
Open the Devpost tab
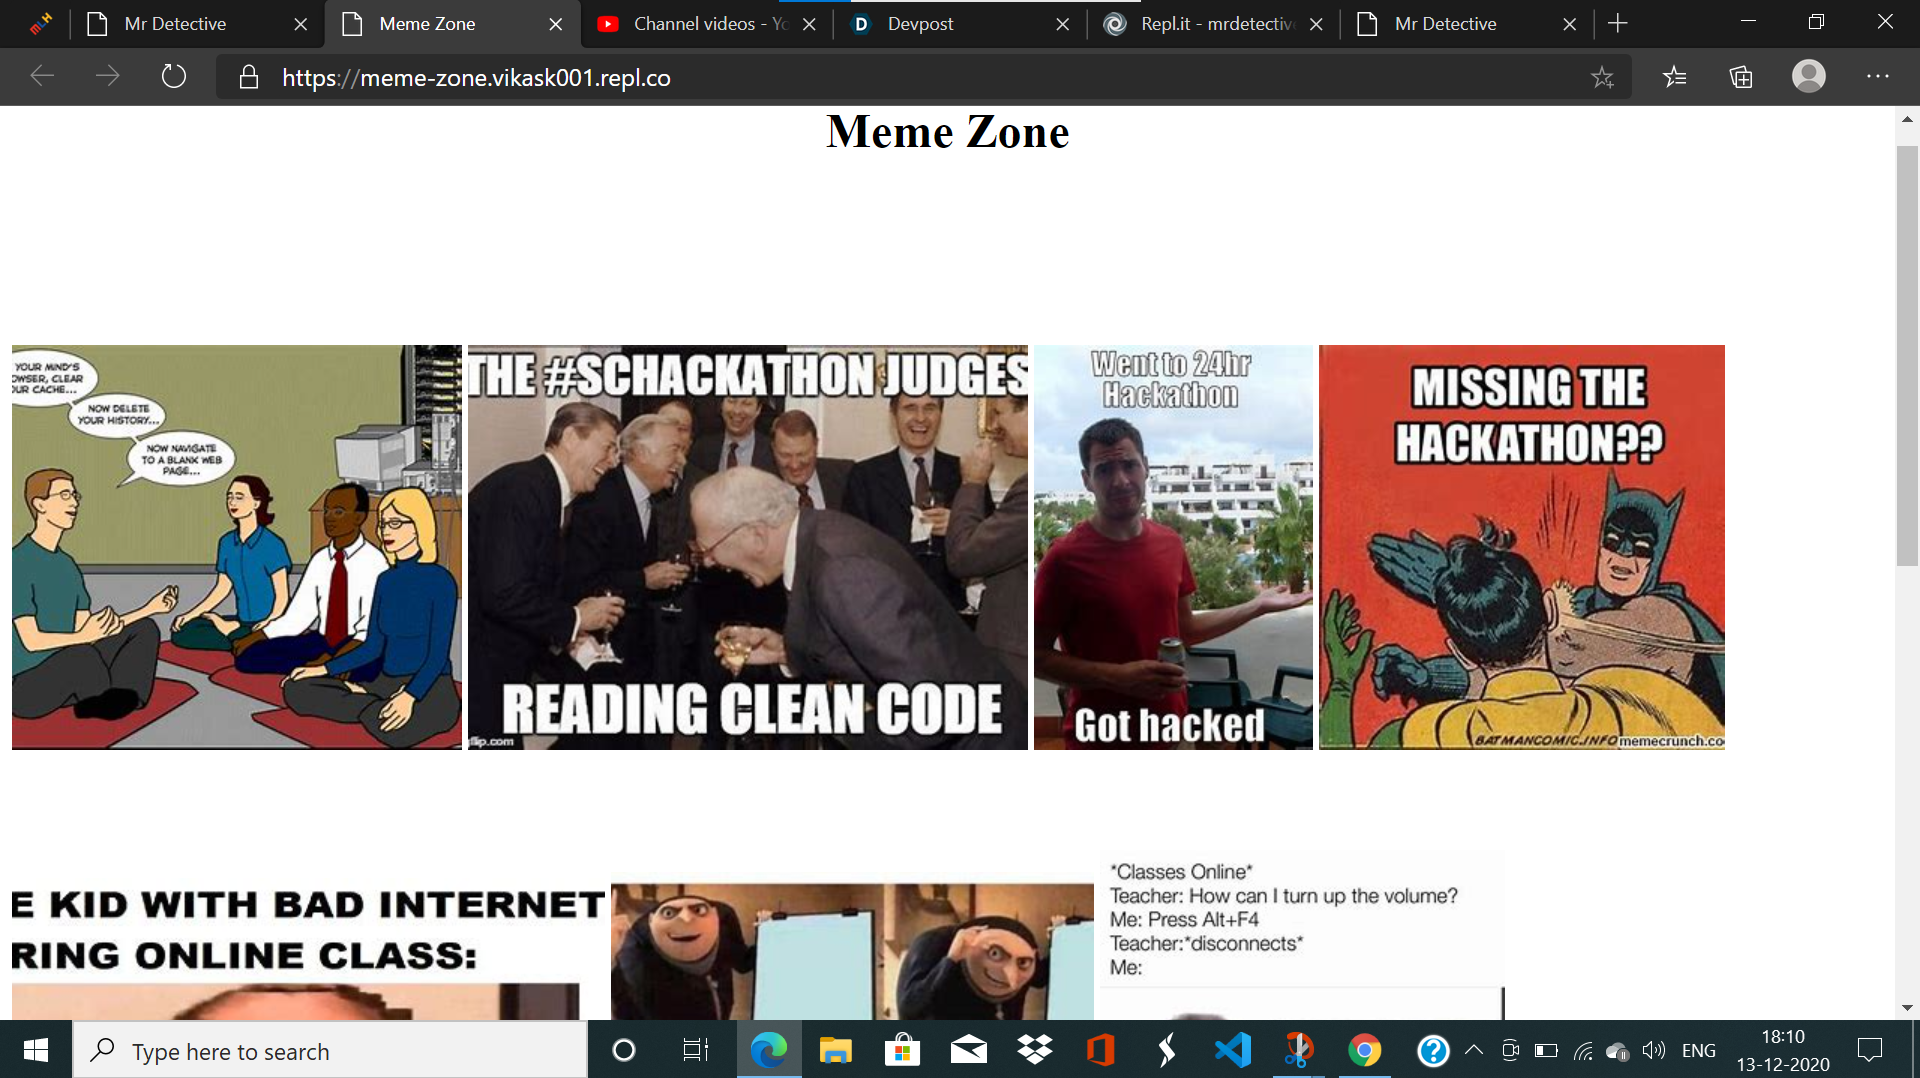click(960, 24)
